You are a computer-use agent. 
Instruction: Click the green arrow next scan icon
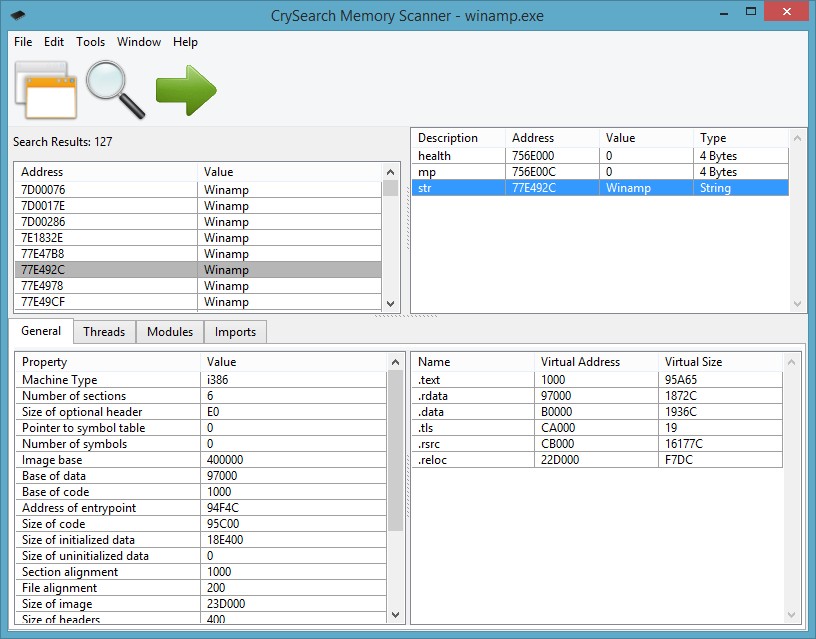pos(186,90)
